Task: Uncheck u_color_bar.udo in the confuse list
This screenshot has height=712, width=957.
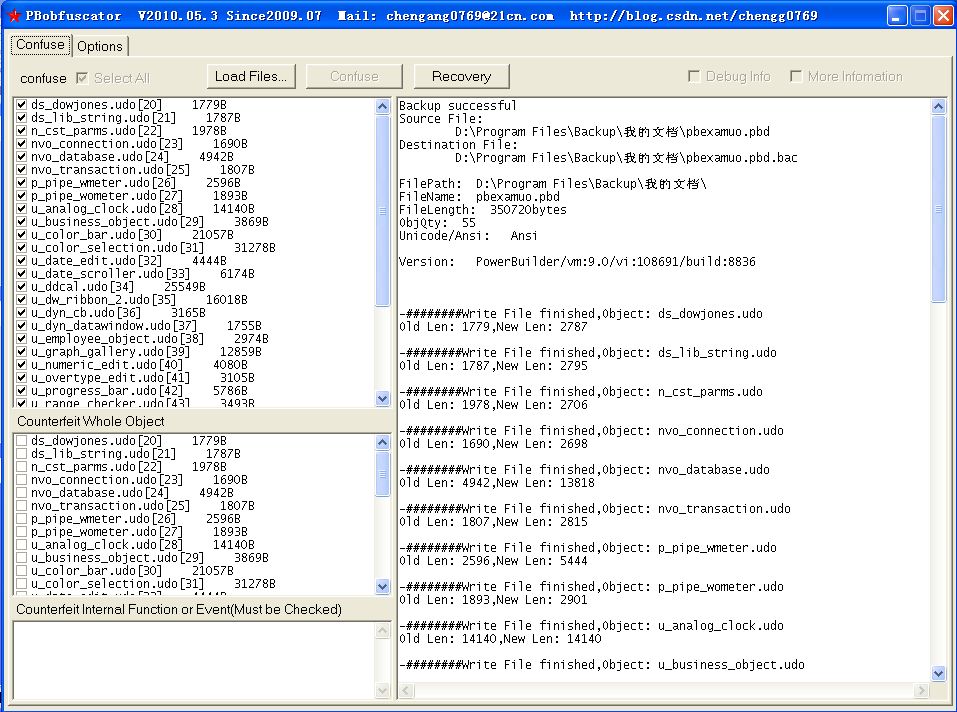Action: point(21,233)
